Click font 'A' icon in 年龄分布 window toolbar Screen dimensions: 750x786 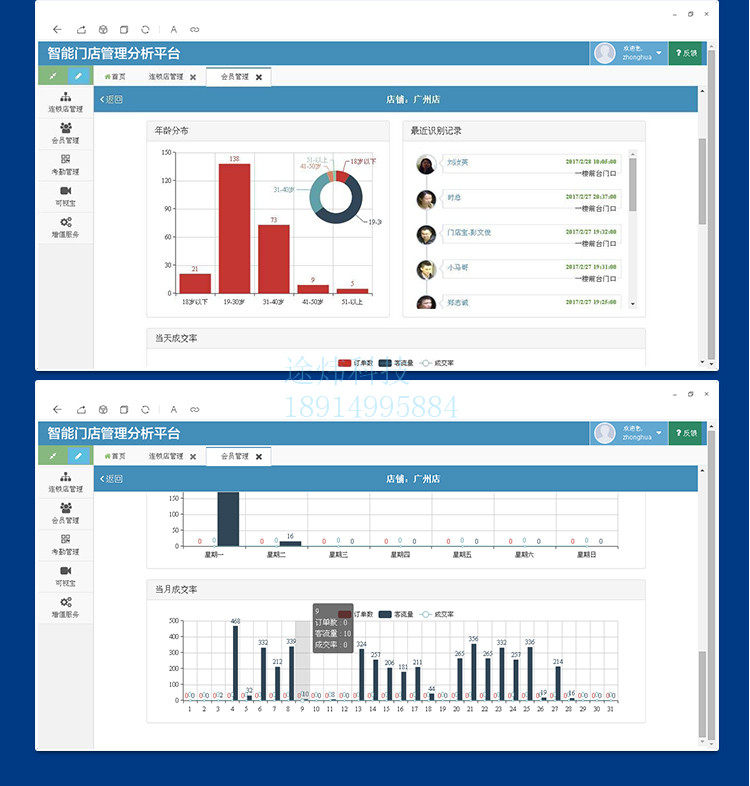click(173, 30)
